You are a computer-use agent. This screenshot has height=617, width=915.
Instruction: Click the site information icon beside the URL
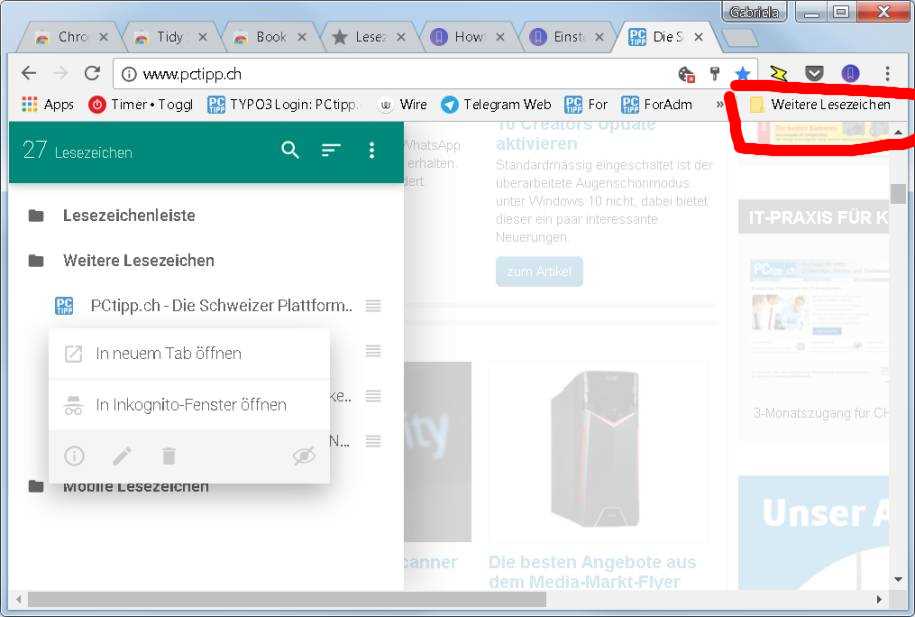tap(129, 74)
